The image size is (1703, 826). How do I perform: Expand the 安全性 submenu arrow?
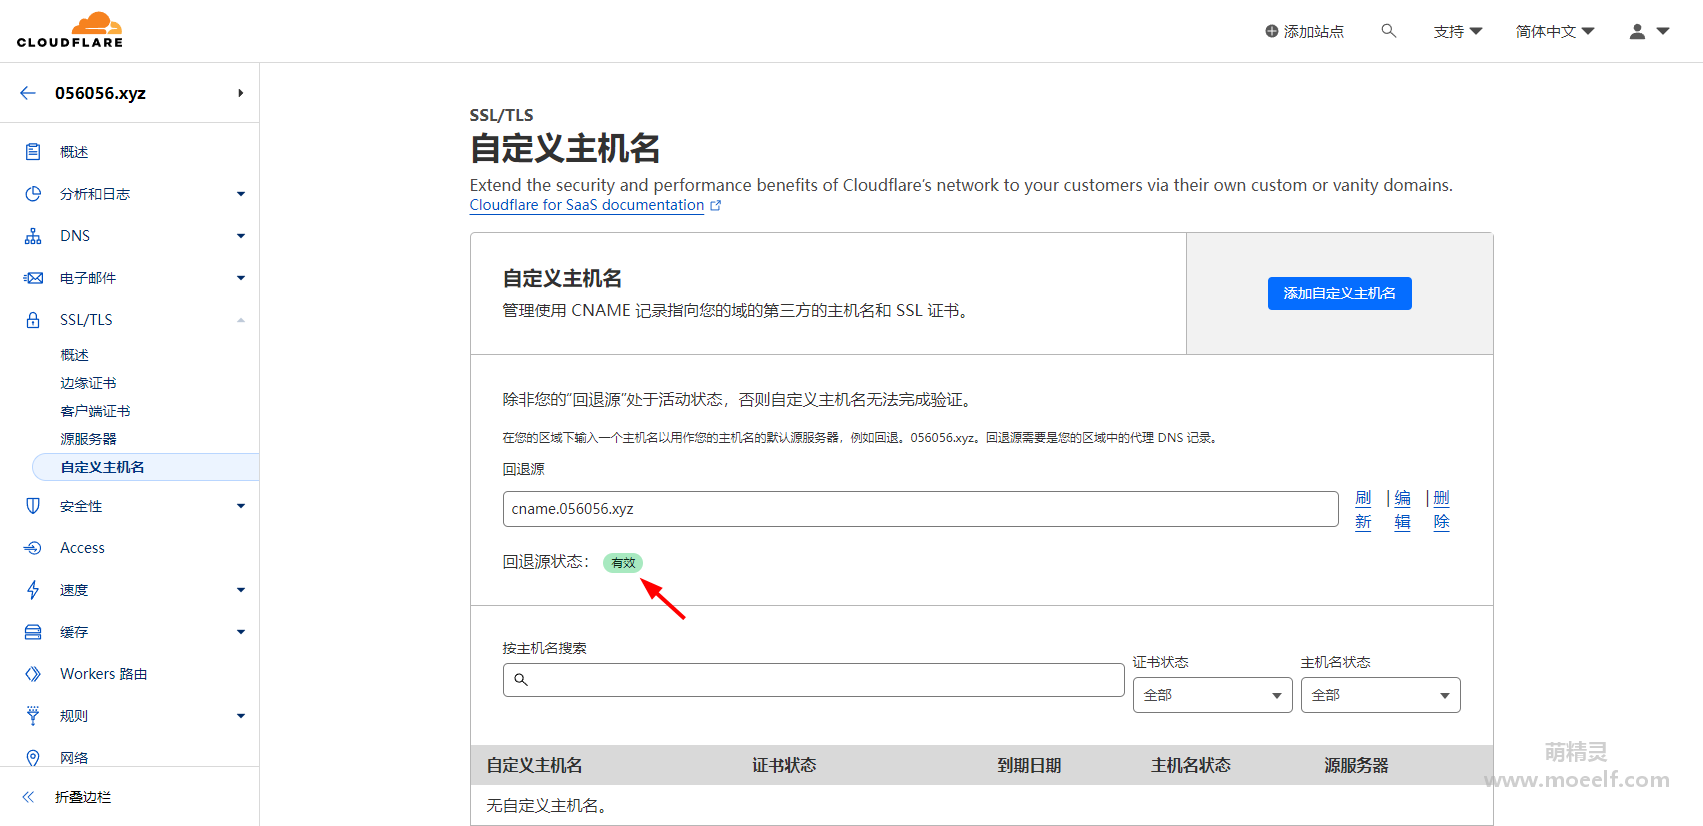tap(241, 506)
